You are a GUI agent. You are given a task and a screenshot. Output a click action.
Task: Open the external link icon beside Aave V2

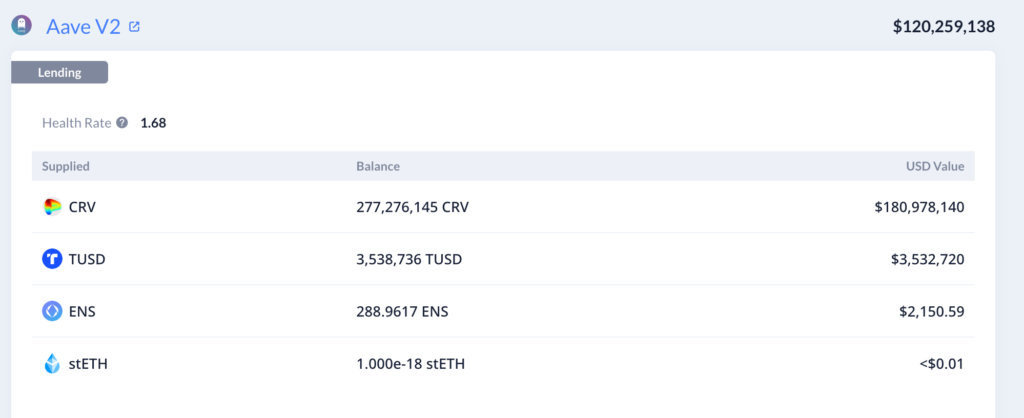135,26
